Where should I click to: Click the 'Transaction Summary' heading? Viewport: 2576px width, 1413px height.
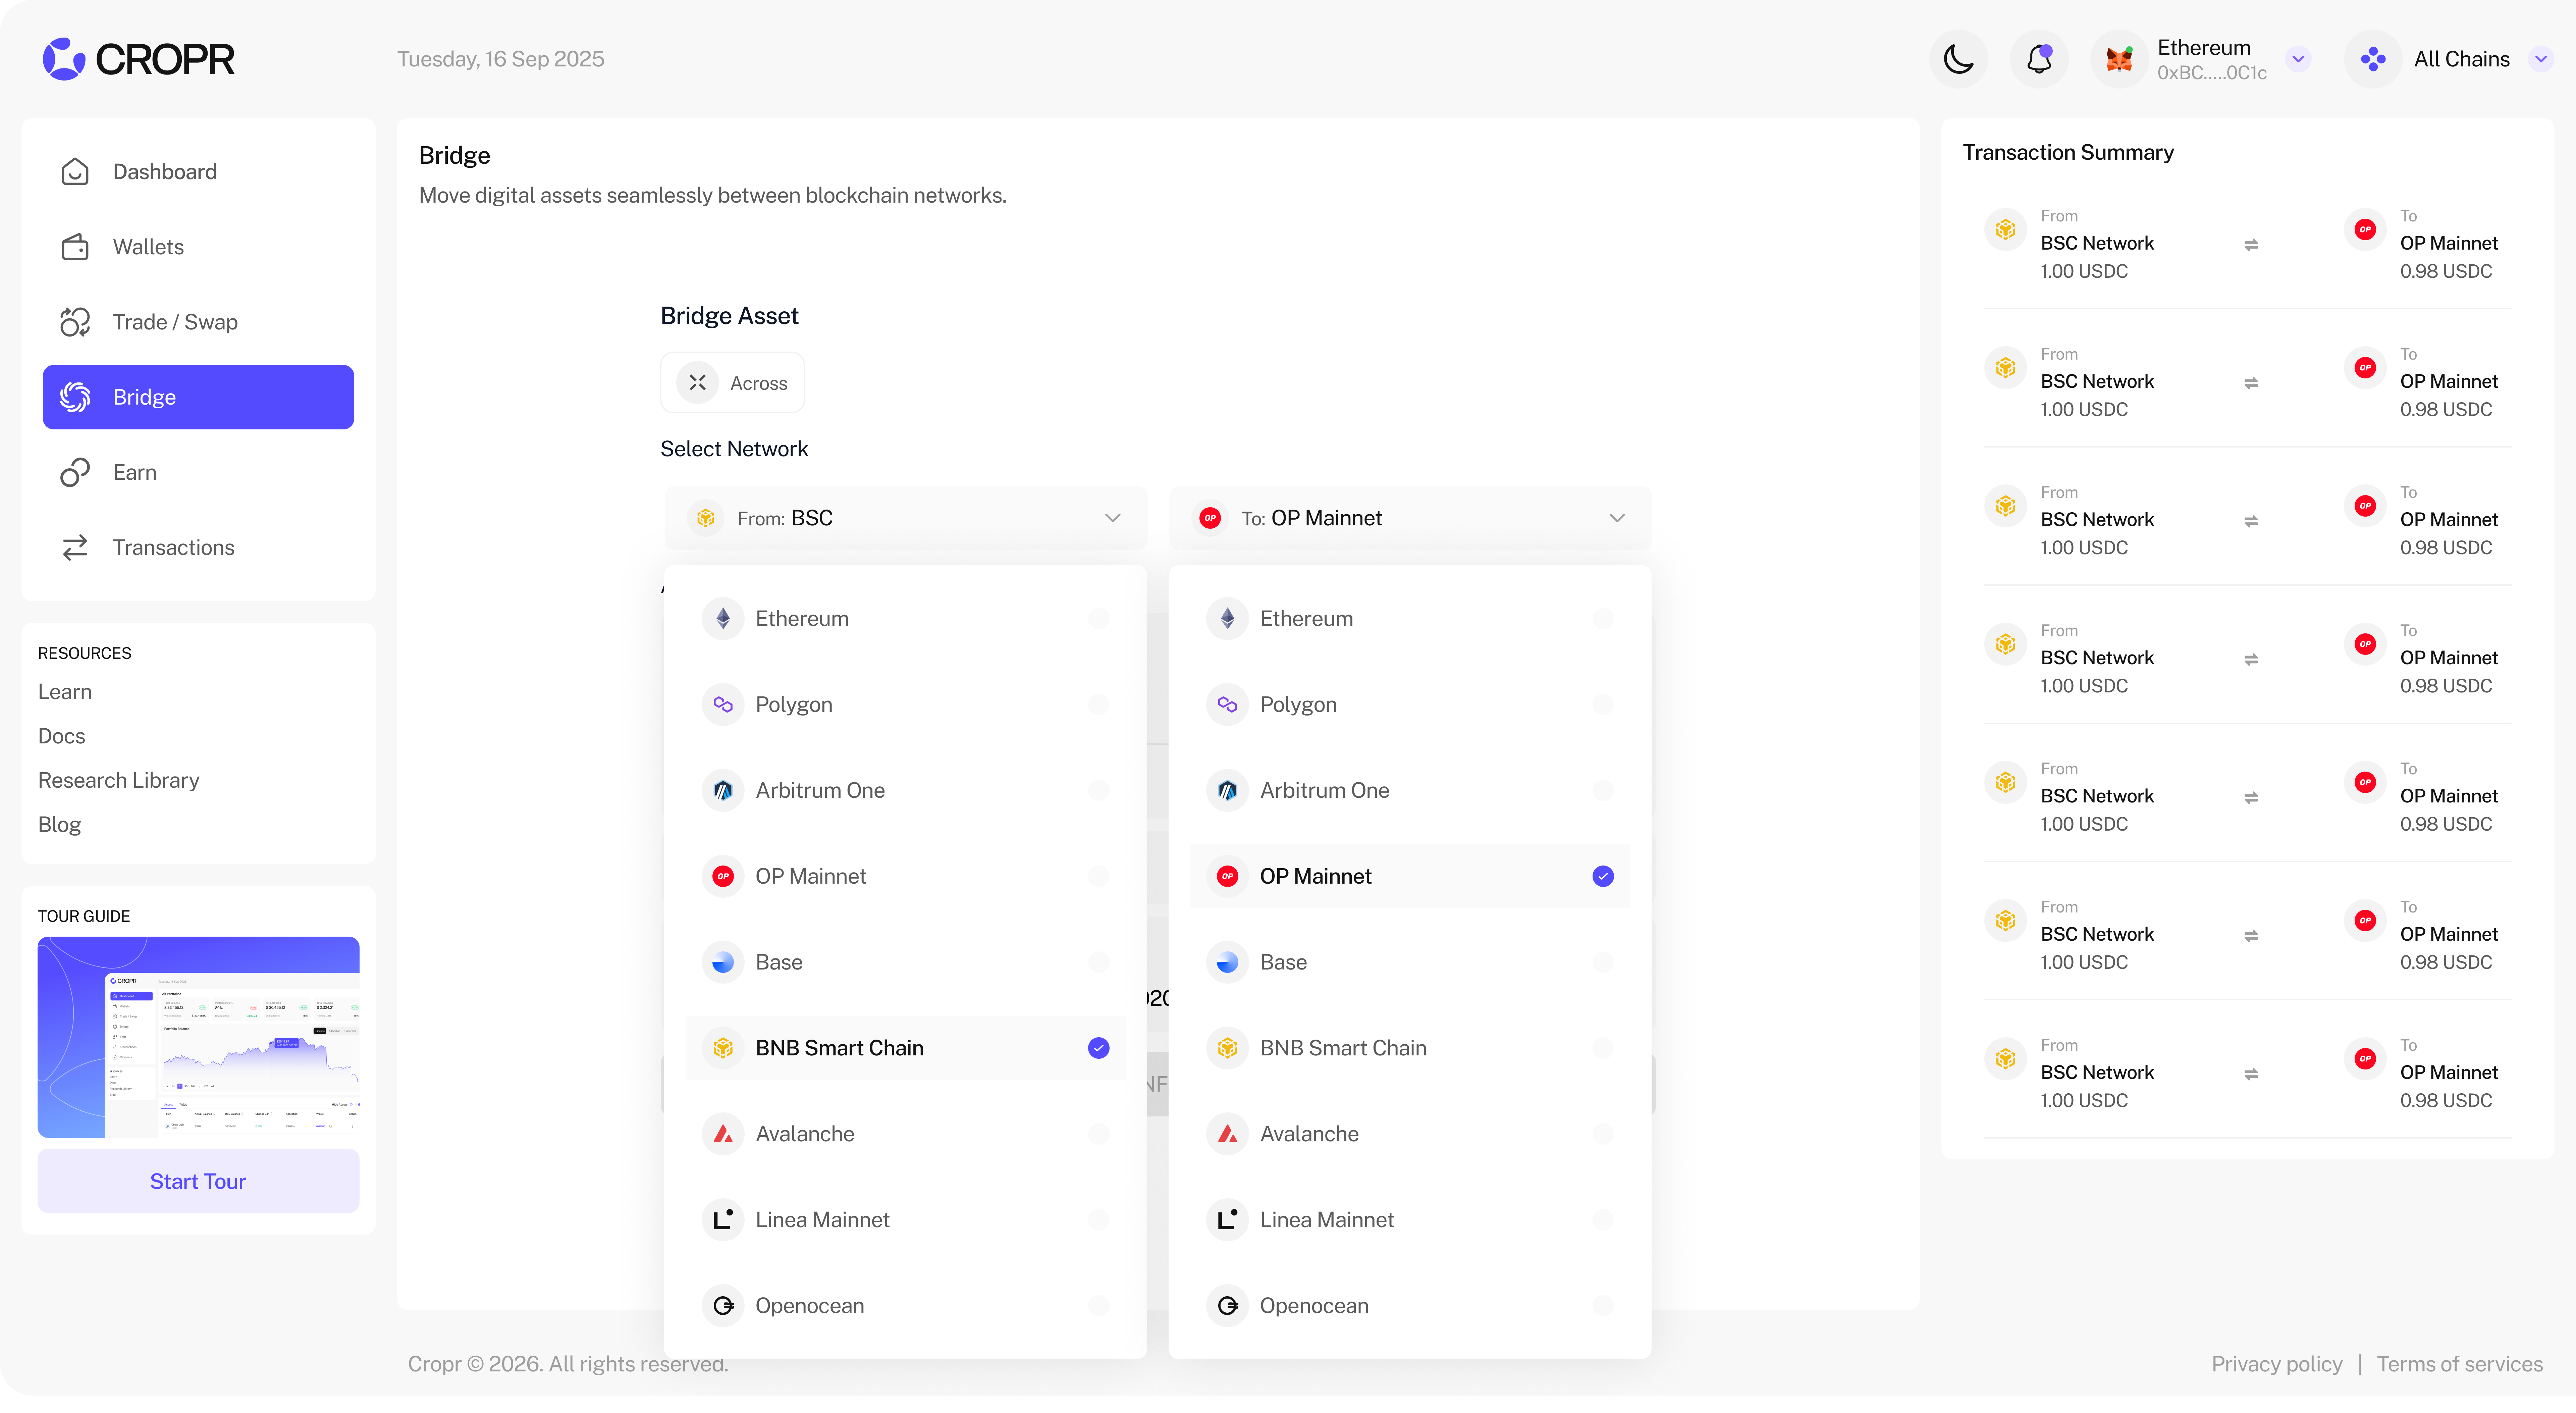[2068, 153]
